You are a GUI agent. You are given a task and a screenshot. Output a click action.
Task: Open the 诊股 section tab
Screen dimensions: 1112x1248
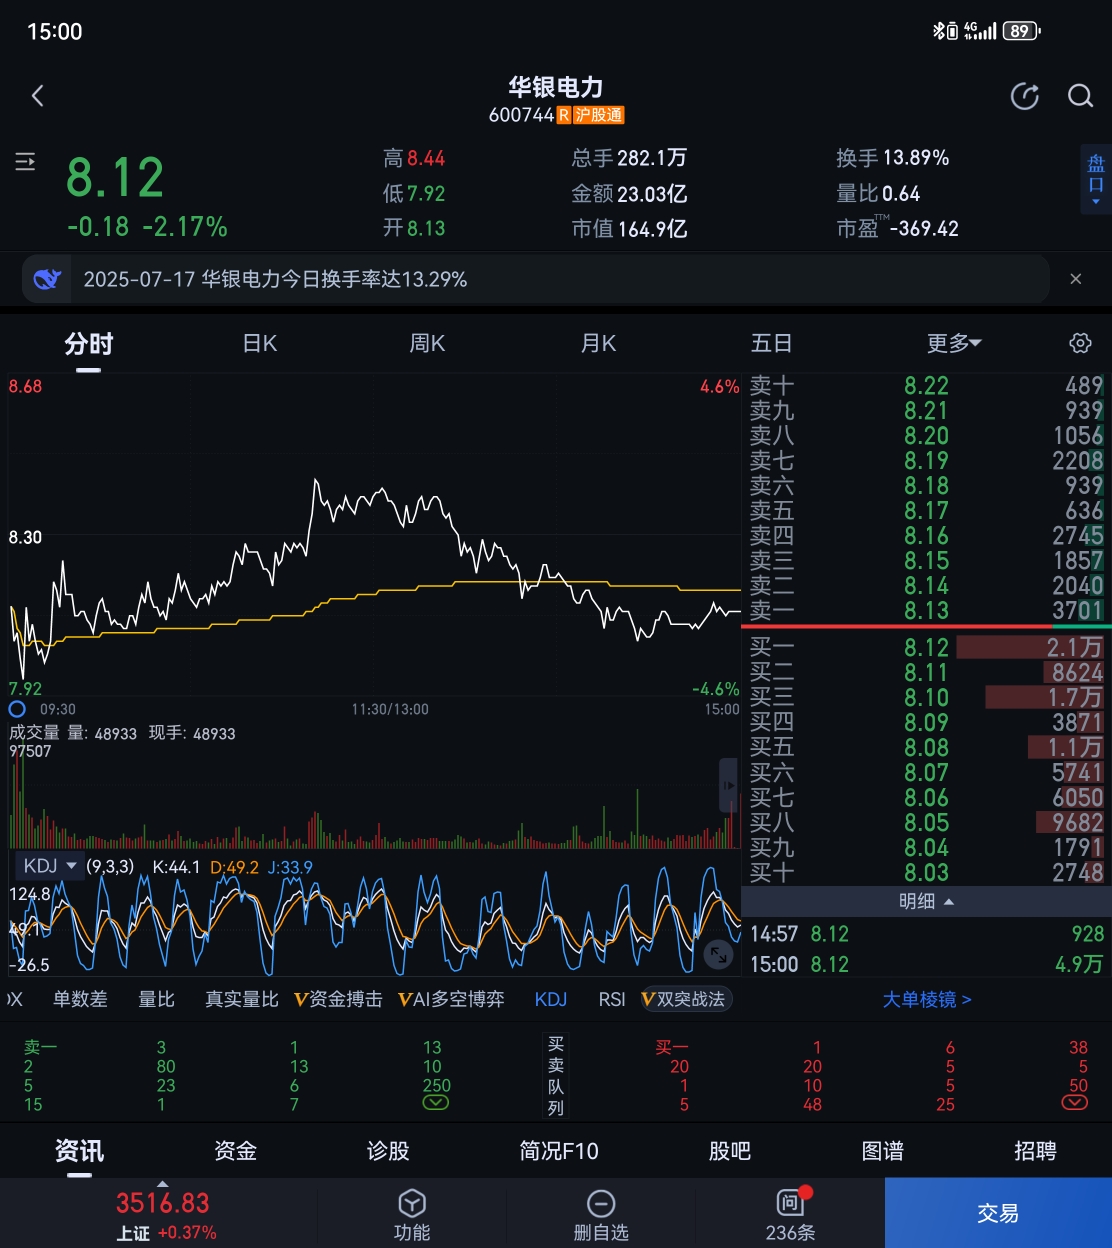(388, 1151)
